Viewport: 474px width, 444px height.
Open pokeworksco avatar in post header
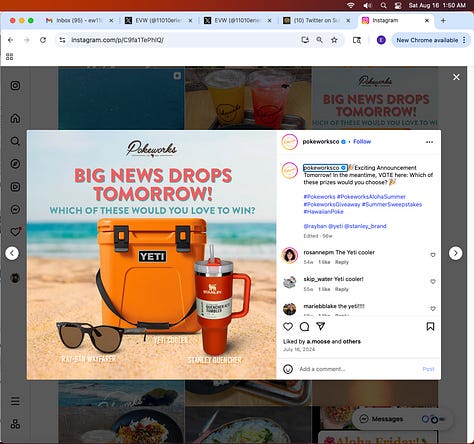pos(289,142)
